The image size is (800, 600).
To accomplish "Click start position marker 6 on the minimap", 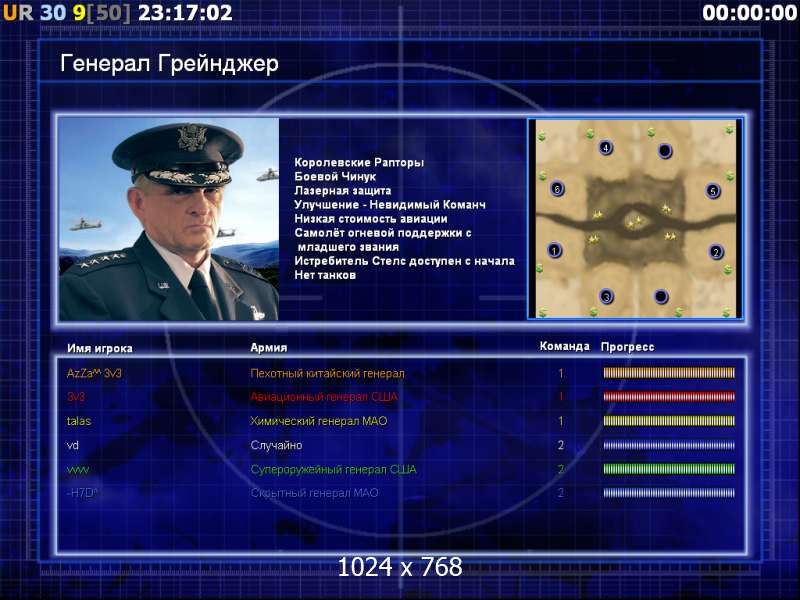I will click(x=557, y=189).
